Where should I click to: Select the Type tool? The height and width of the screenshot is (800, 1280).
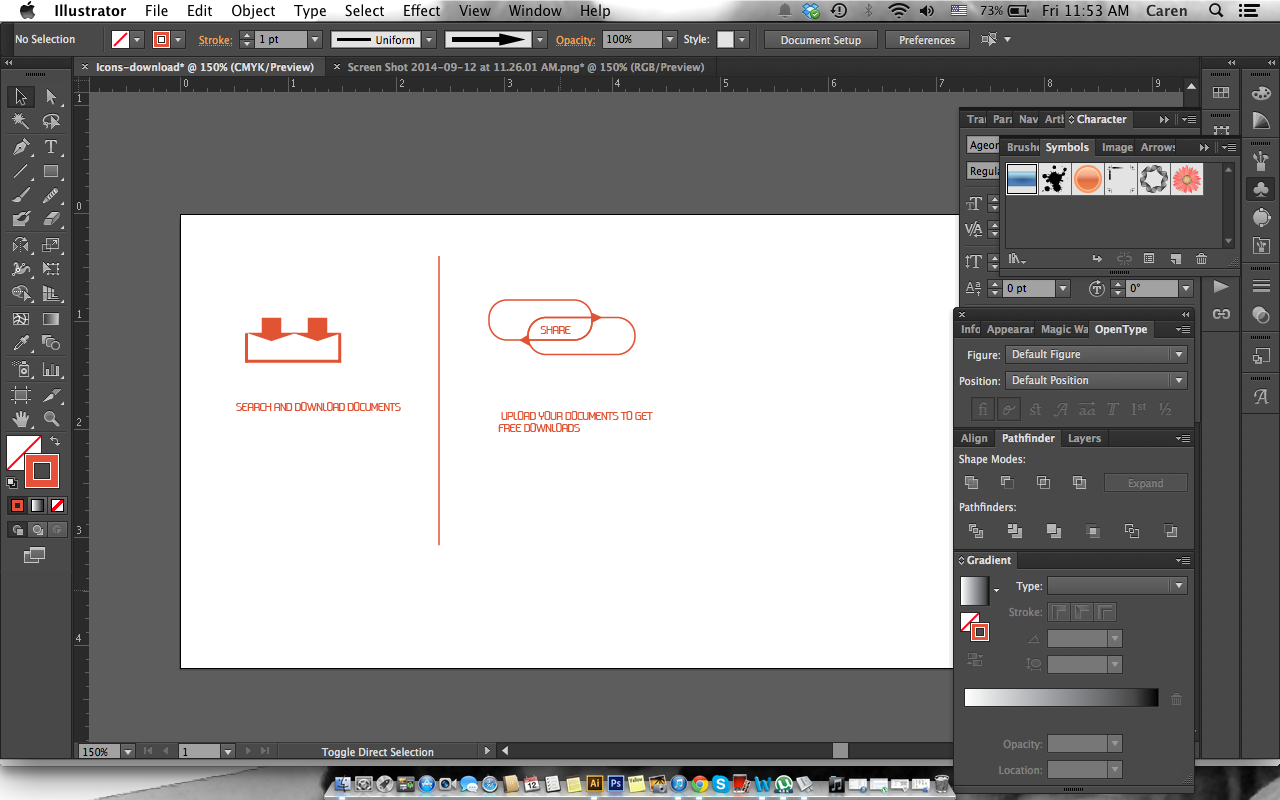pos(51,147)
